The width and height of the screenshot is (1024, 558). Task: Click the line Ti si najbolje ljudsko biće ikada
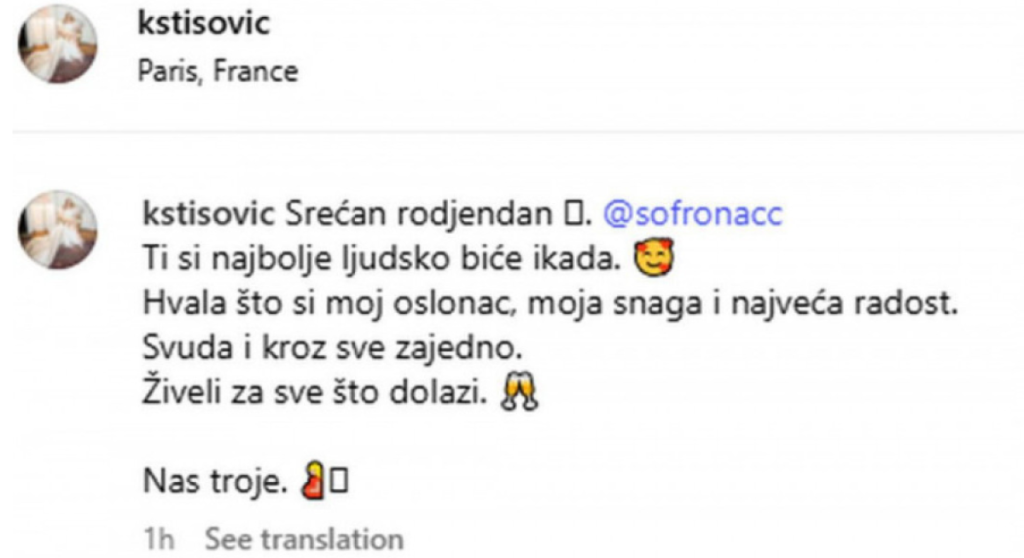[x=381, y=259]
